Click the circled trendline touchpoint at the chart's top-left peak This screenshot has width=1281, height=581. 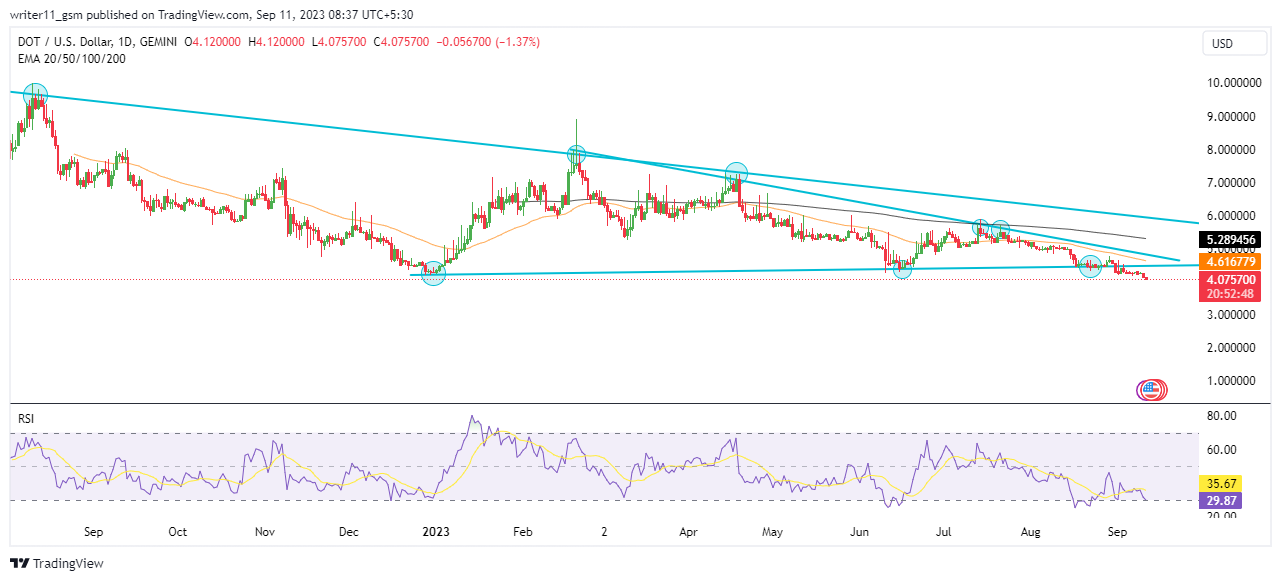point(35,96)
